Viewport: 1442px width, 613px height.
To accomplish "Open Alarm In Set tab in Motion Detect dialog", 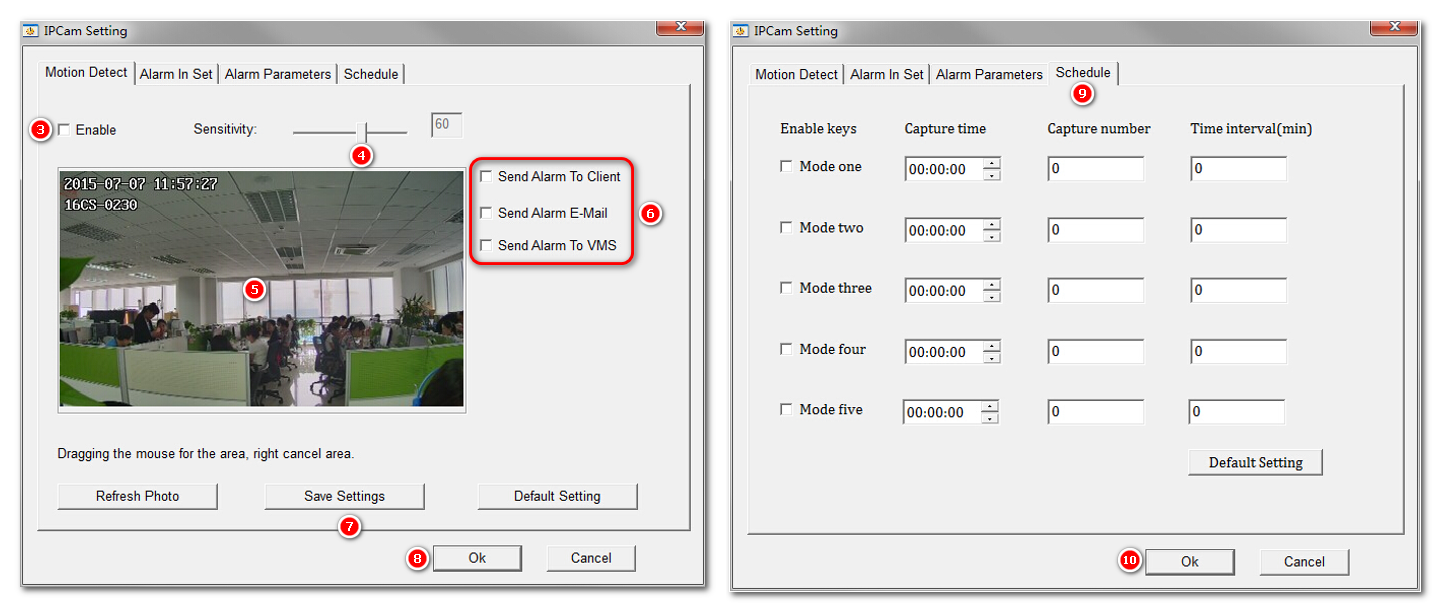I will [x=176, y=74].
